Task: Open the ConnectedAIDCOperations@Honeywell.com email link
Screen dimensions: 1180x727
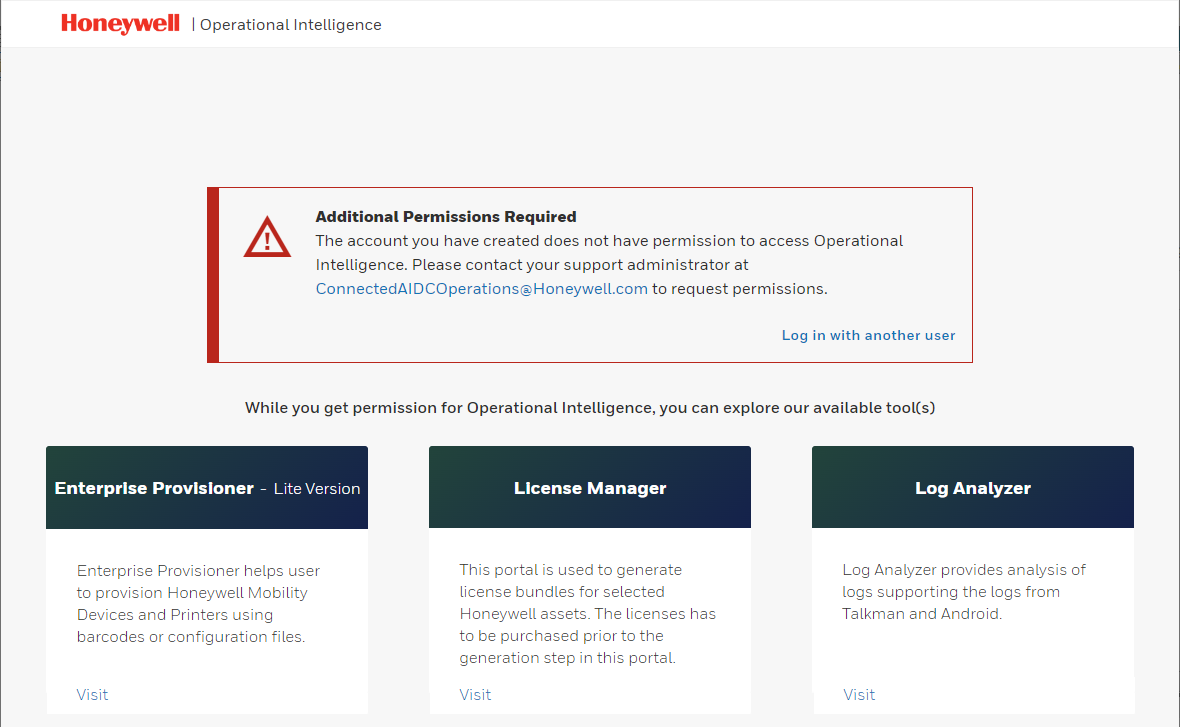Action: pyautogui.click(x=482, y=289)
